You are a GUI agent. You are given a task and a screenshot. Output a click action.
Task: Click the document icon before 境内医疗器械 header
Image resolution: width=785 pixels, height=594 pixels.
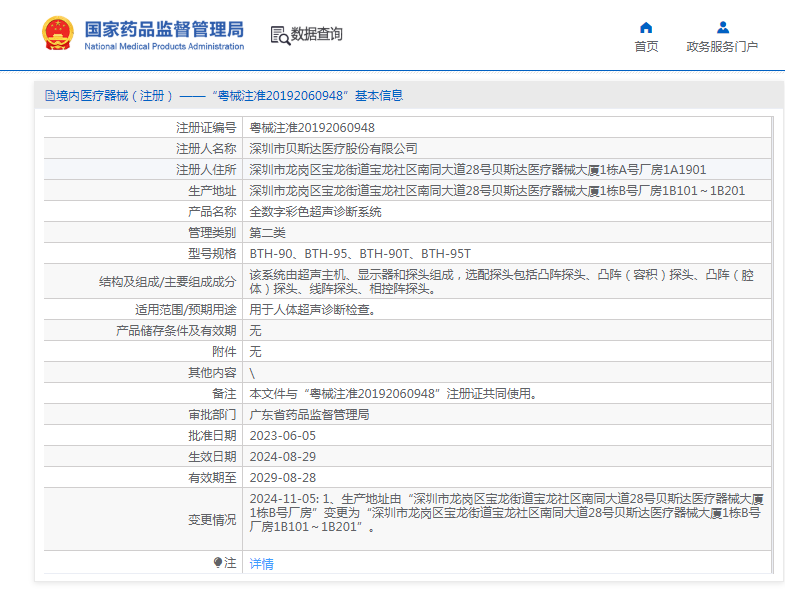pyautogui.click(x=49, y=96)
